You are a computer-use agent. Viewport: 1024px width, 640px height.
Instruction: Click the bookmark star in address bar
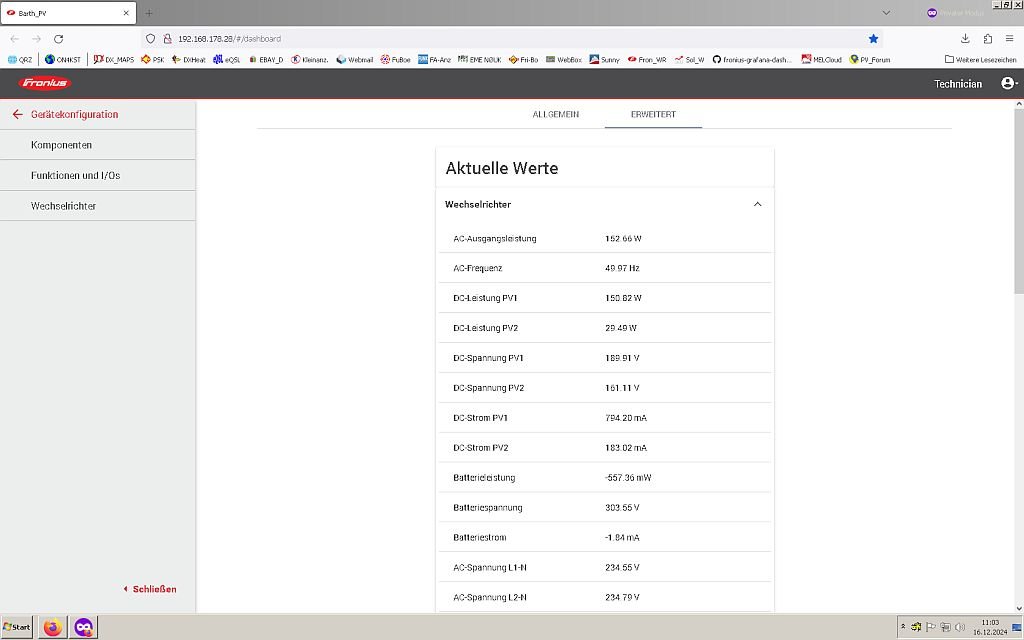873,39
